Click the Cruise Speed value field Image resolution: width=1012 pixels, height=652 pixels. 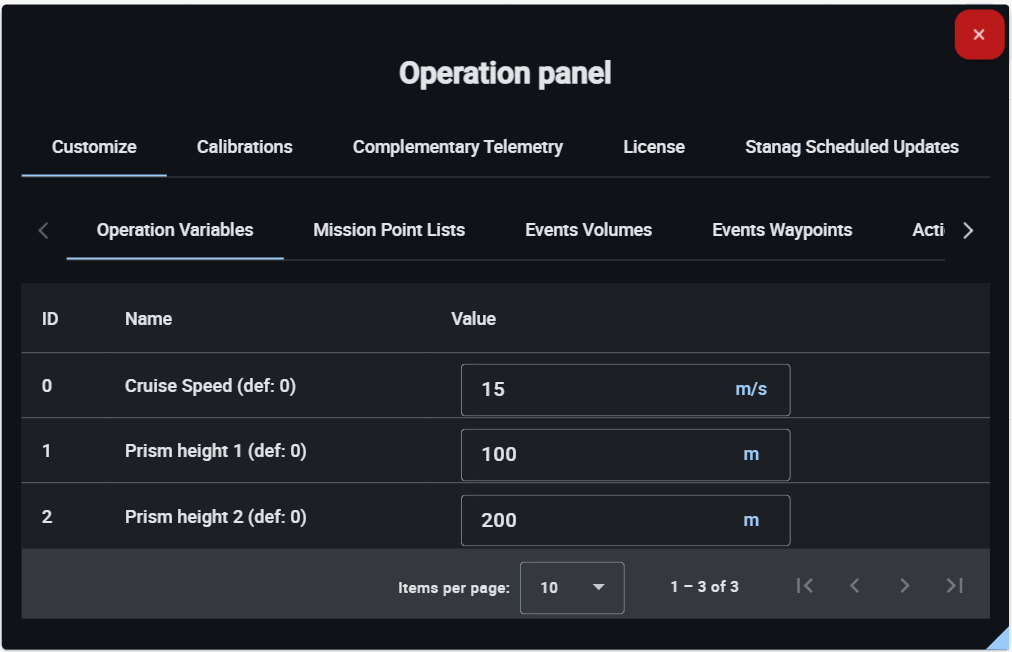[x=600, y=389]
